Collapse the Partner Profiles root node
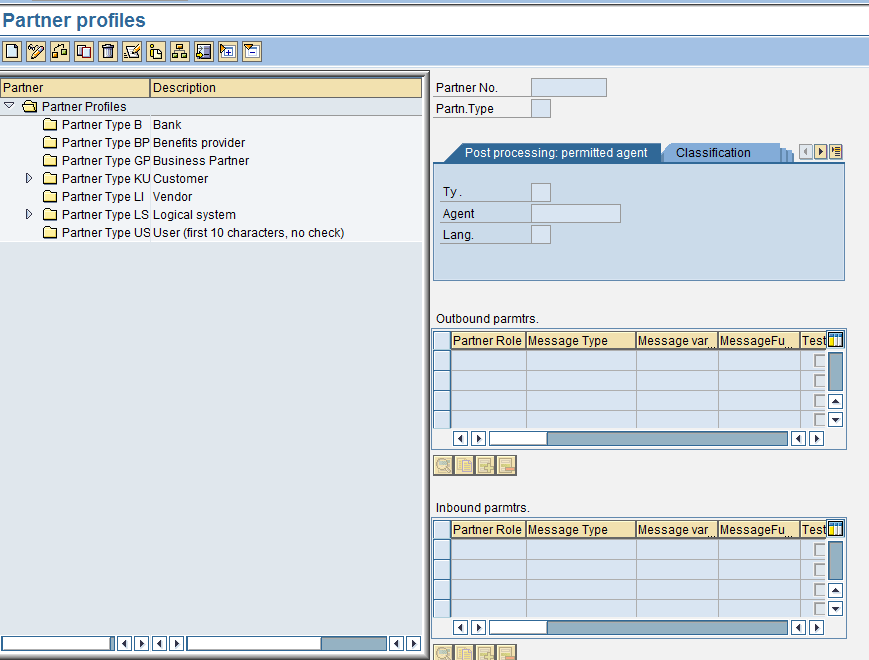 click(x=9, y=106)
